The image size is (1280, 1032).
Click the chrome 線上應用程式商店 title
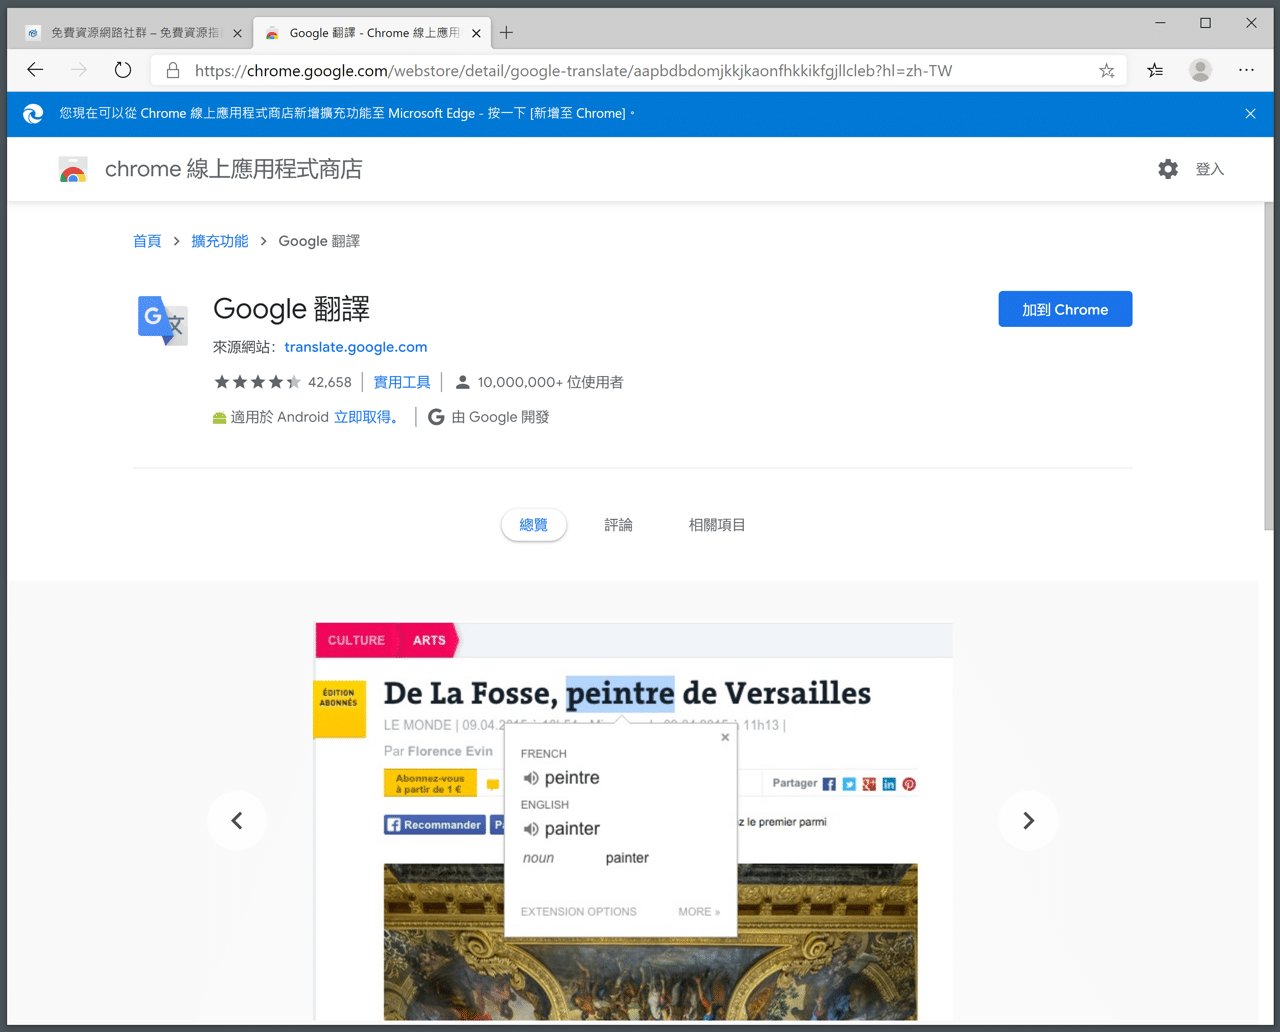coord(234,169)
